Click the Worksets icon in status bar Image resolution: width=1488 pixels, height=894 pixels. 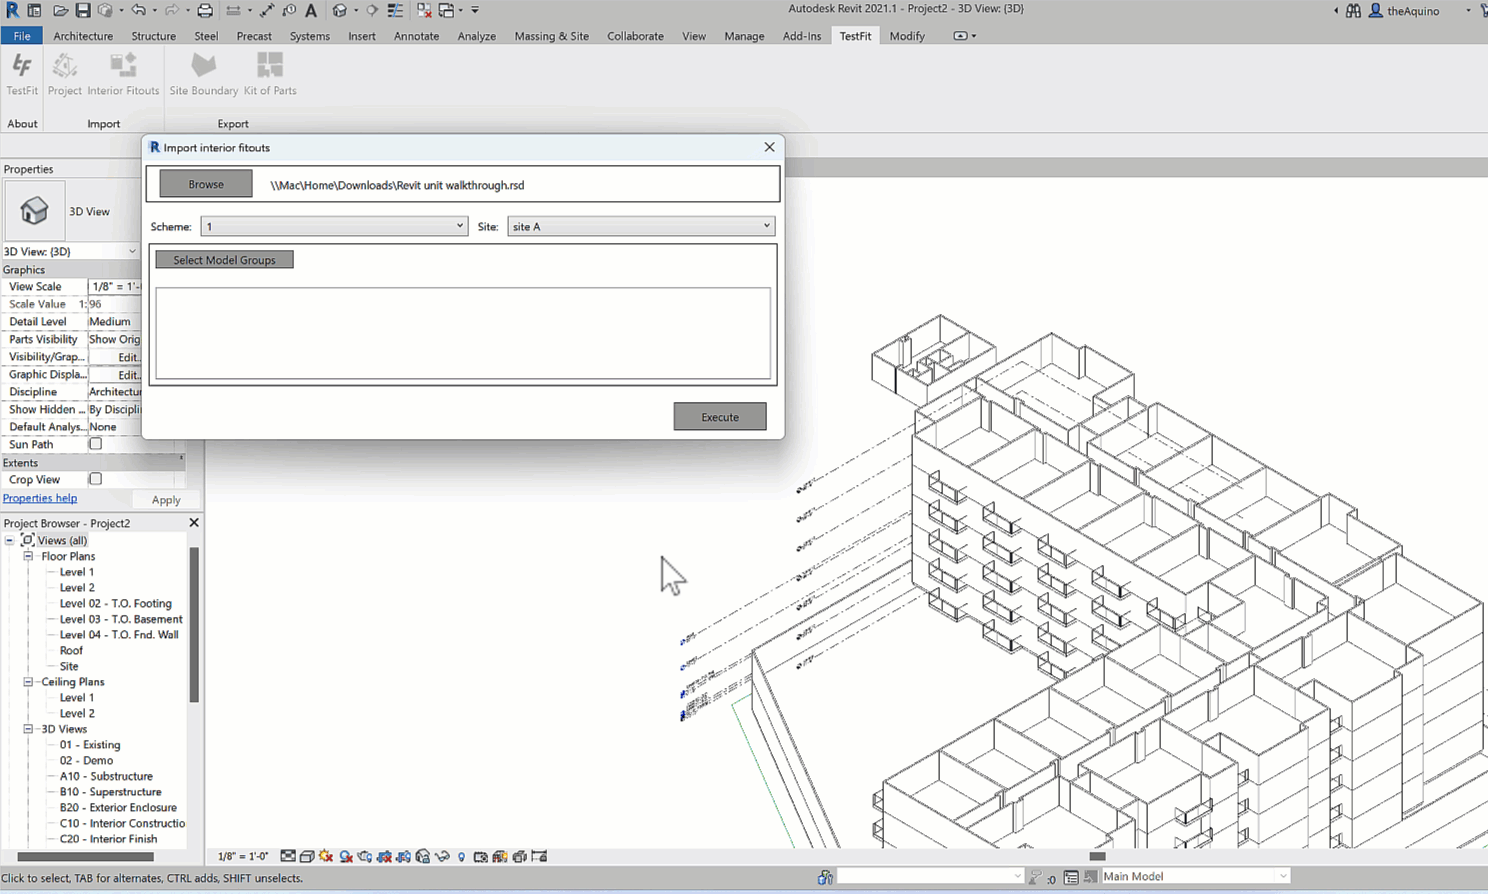pyautogui.click(x=825, y=877)
